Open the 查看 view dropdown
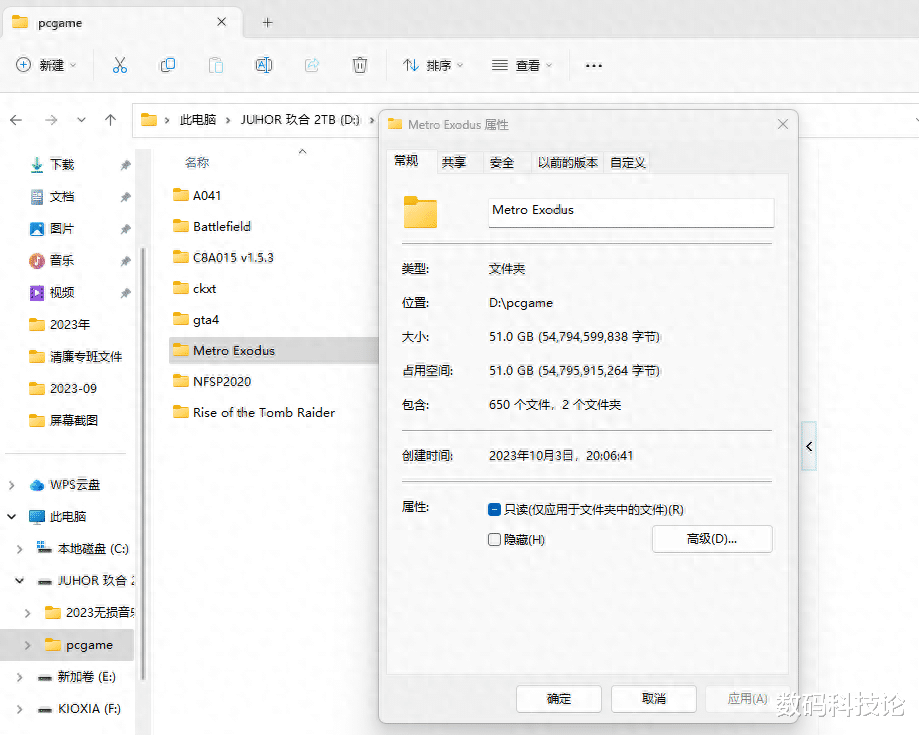919x735 pixels. (x=522, y=65)
